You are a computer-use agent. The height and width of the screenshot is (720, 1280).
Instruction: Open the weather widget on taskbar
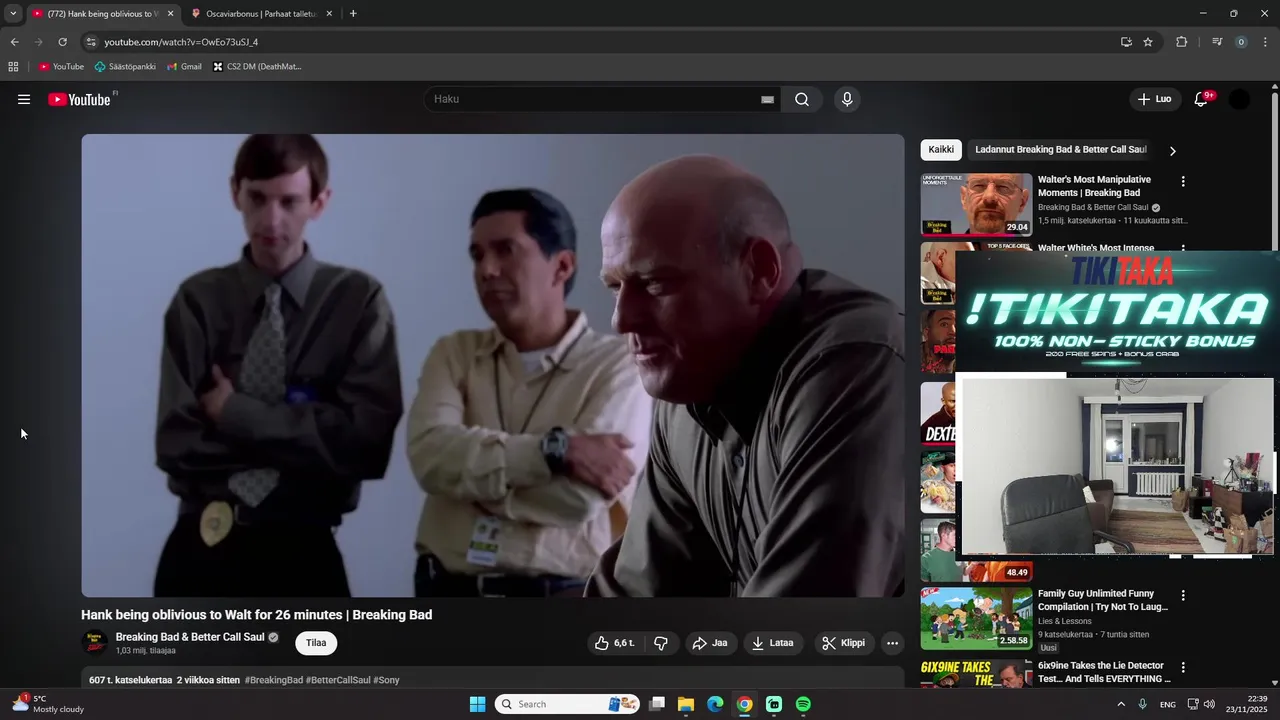point(47,704)
